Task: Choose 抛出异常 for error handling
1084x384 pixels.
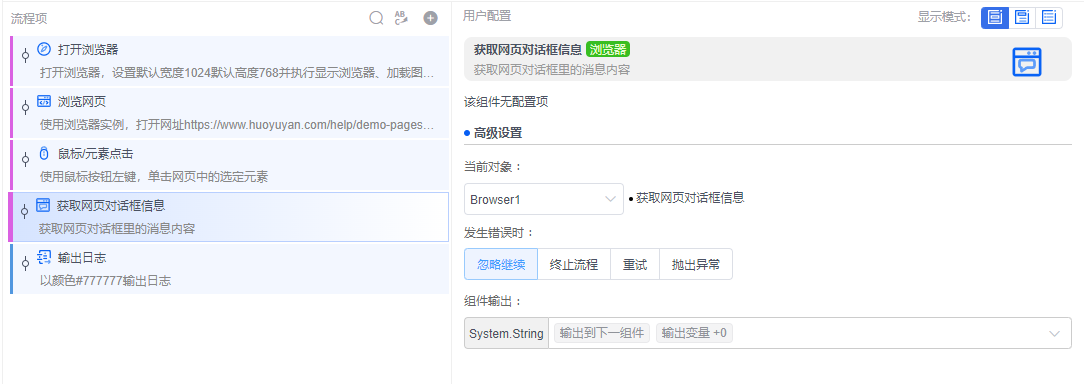Action: pyautogui.click(x=695, y=264)
